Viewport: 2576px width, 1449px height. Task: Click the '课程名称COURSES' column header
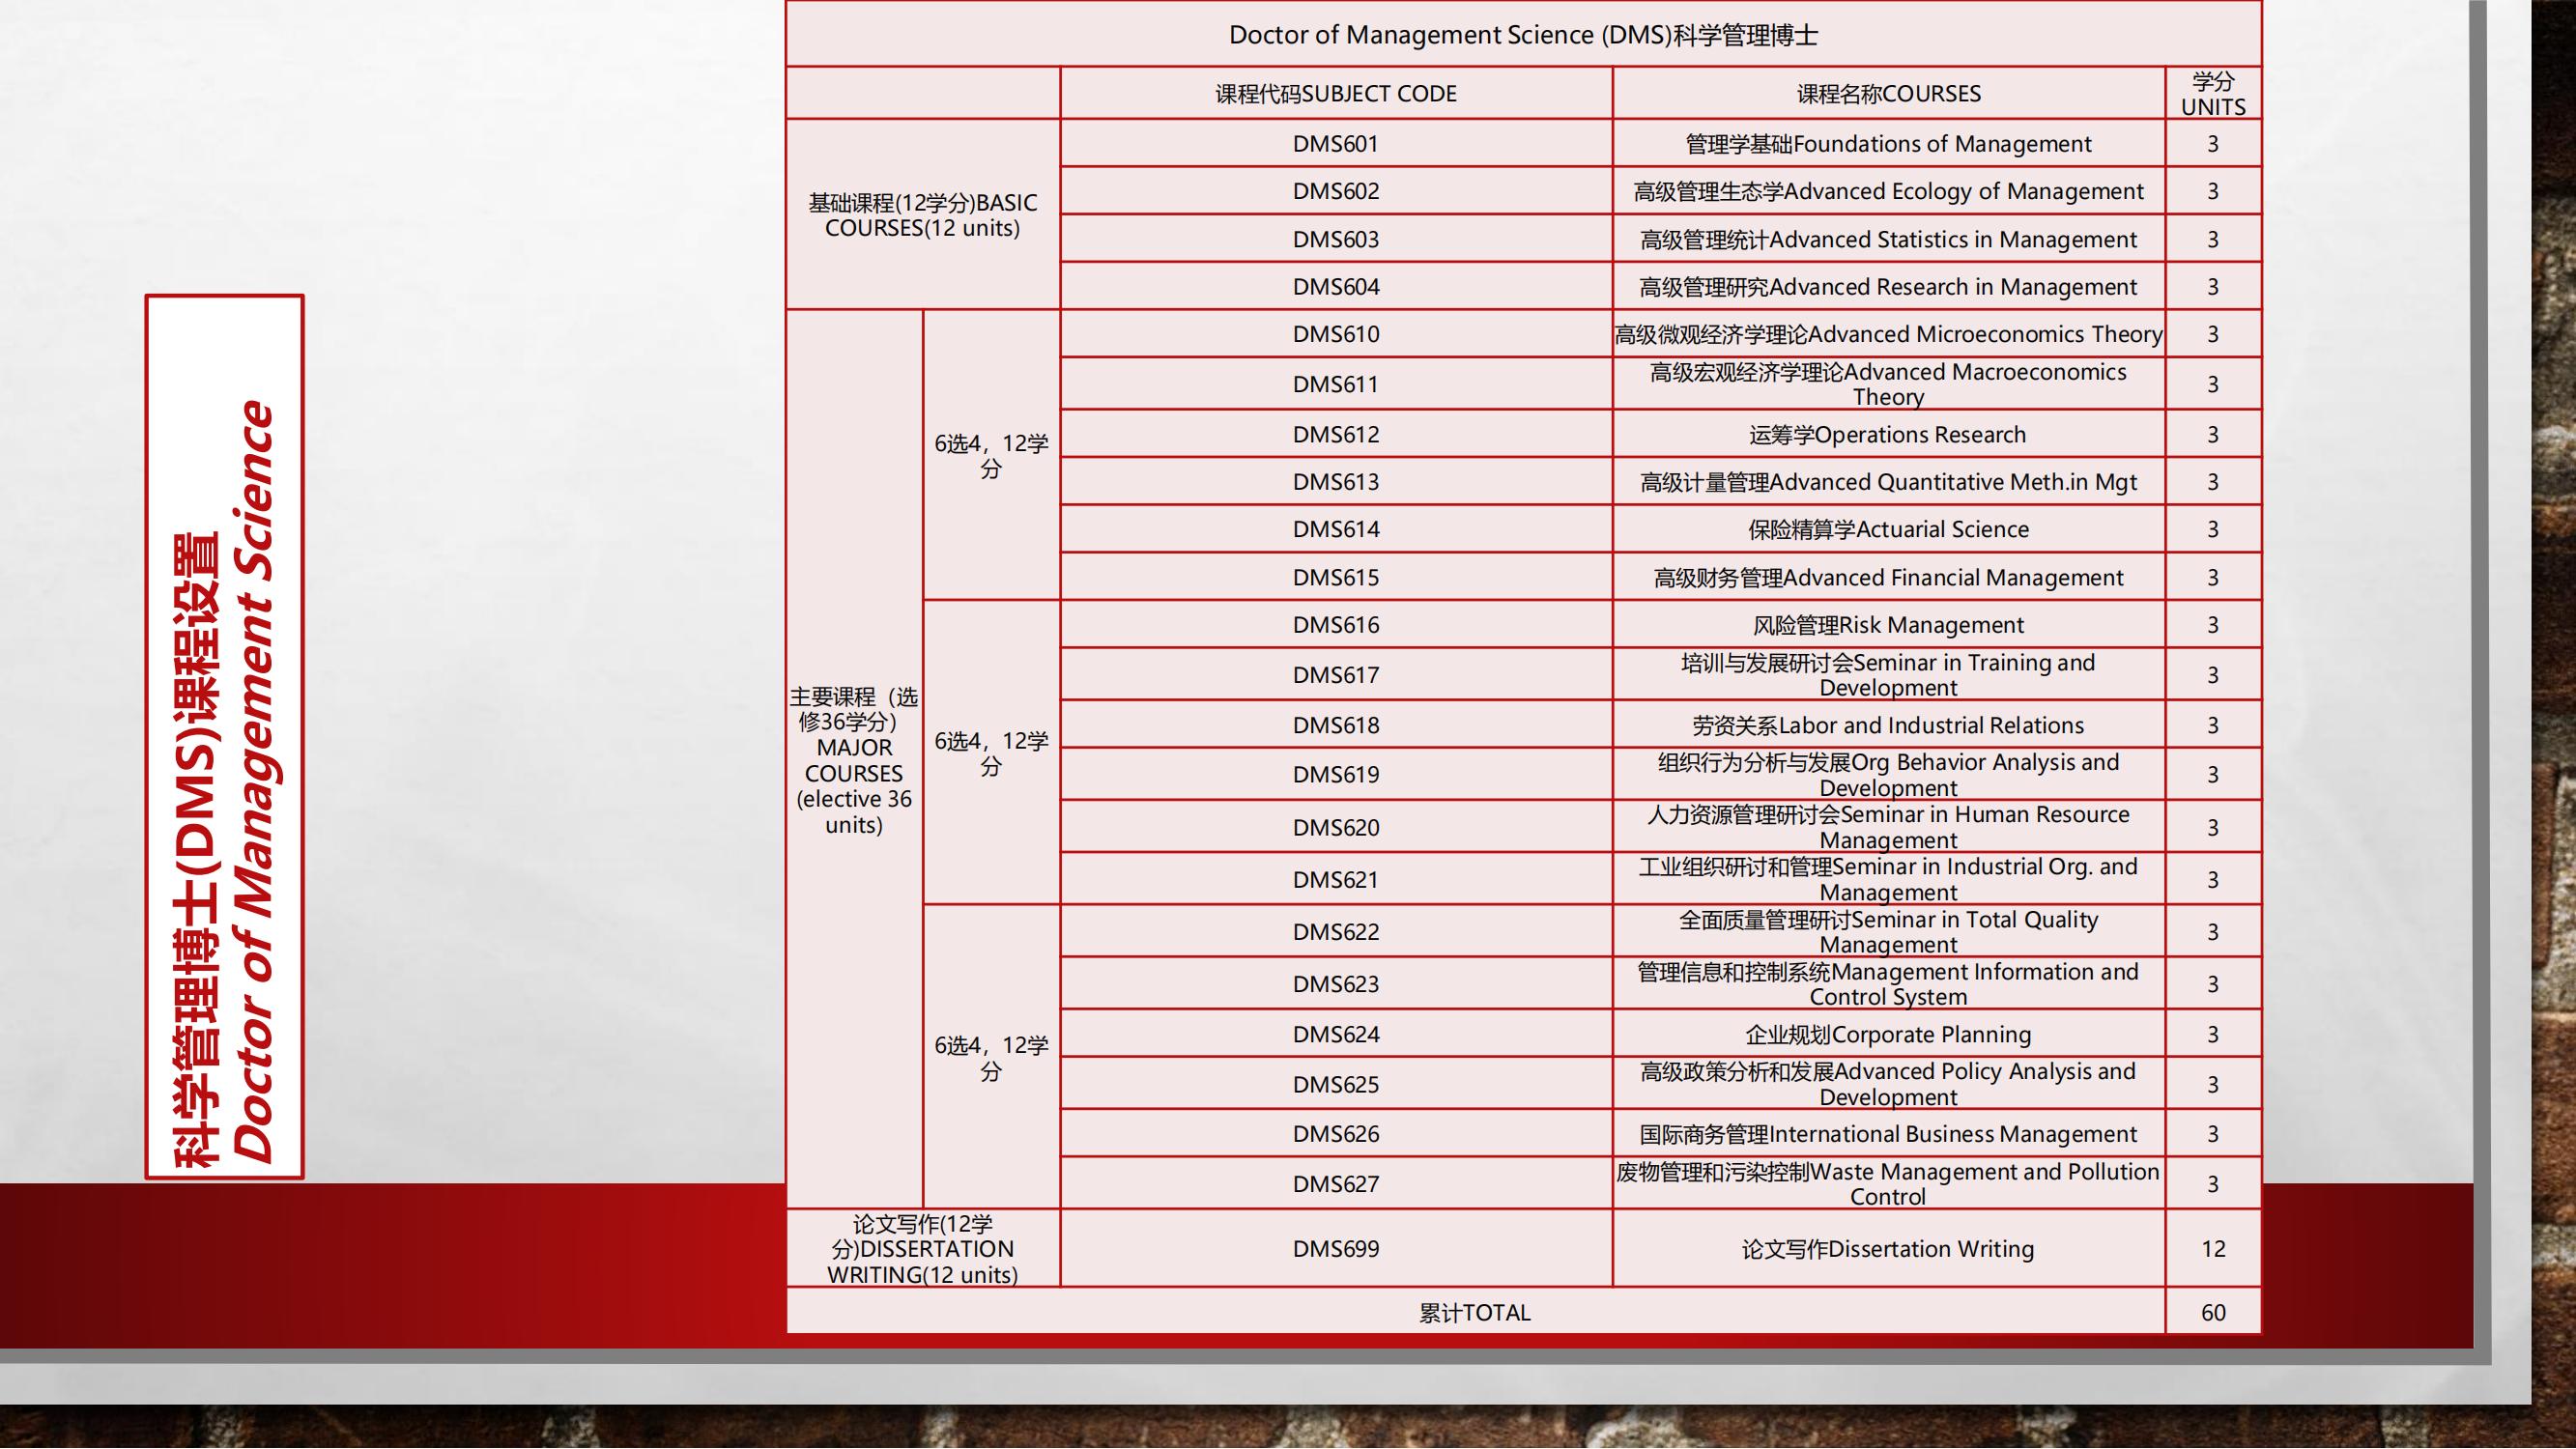(x=1888, y=93)
